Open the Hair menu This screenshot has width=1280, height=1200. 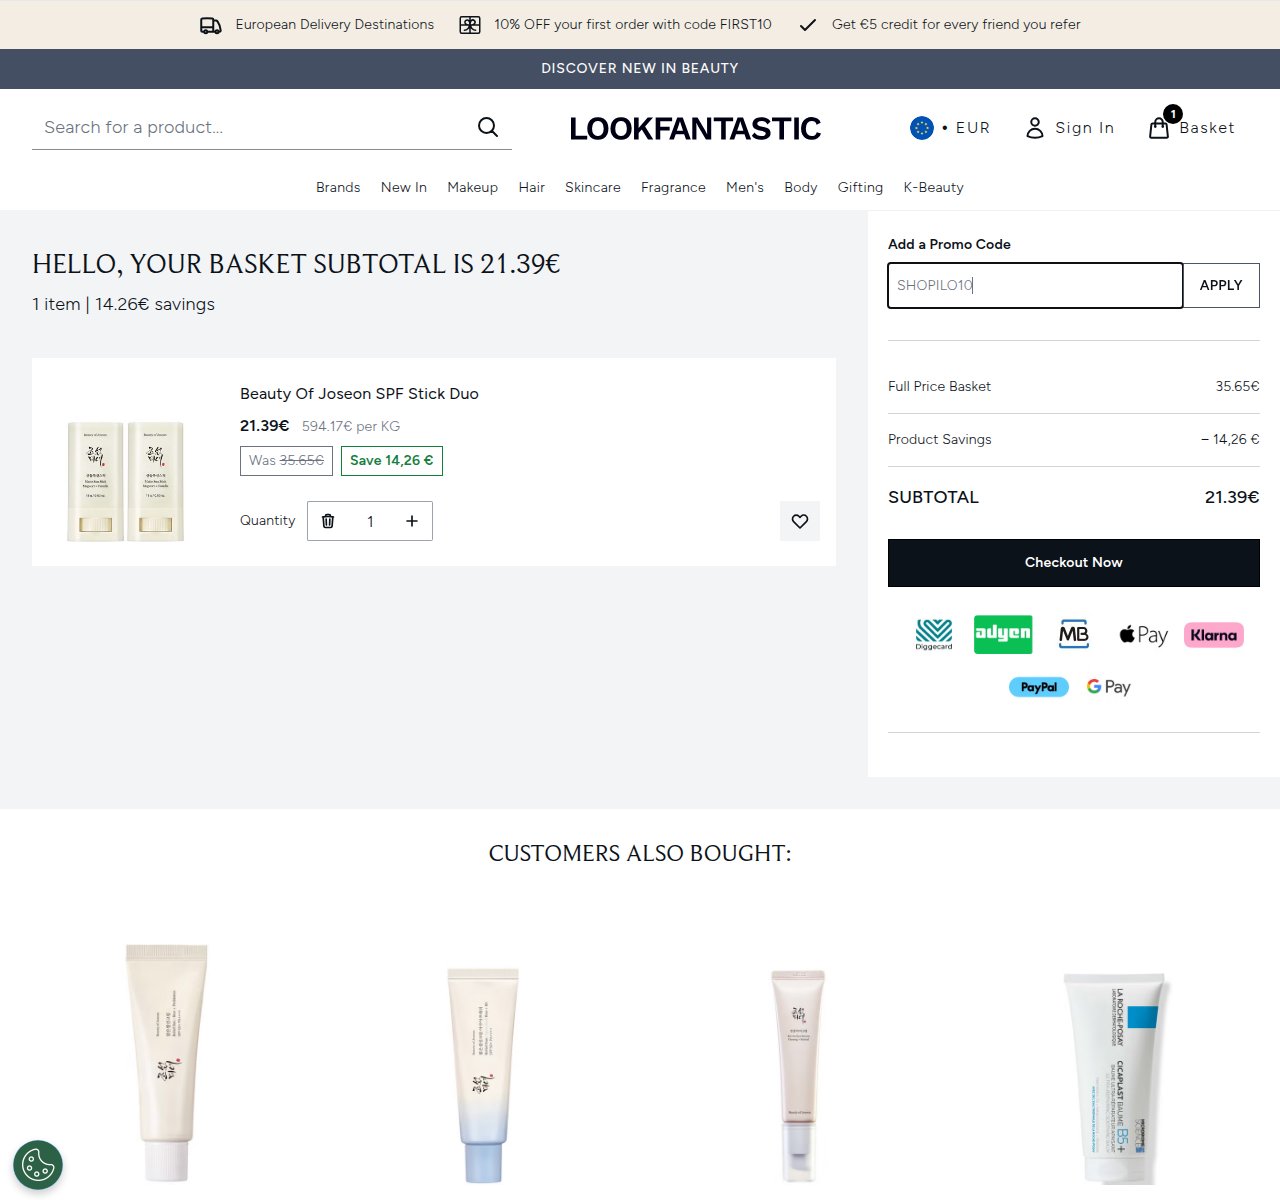[532, 187]
